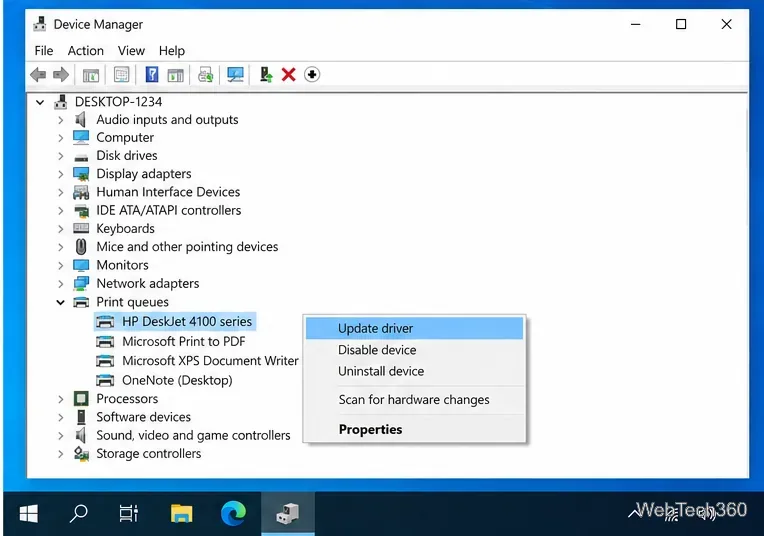Click the Device Manager taskbar button
This screenshot has width=764, height=536.
tap(288, 514)
